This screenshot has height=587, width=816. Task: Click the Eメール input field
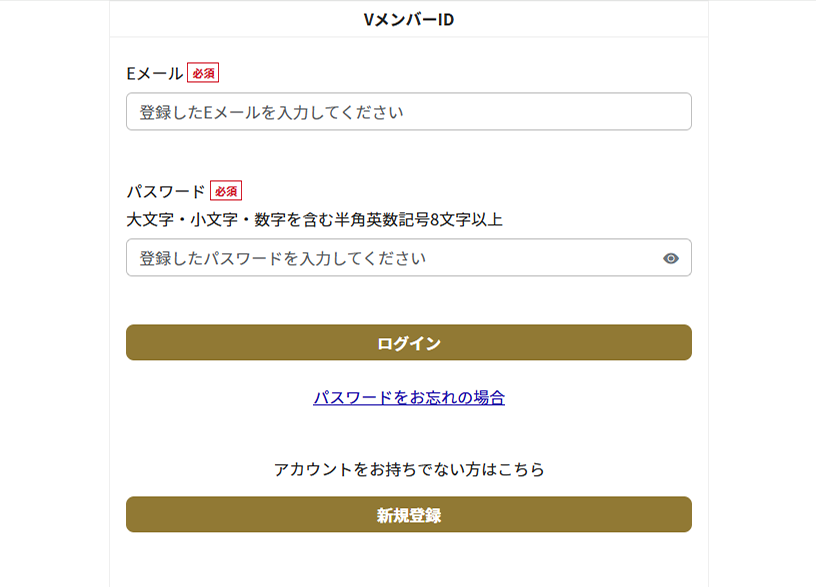tap(408, 112)
